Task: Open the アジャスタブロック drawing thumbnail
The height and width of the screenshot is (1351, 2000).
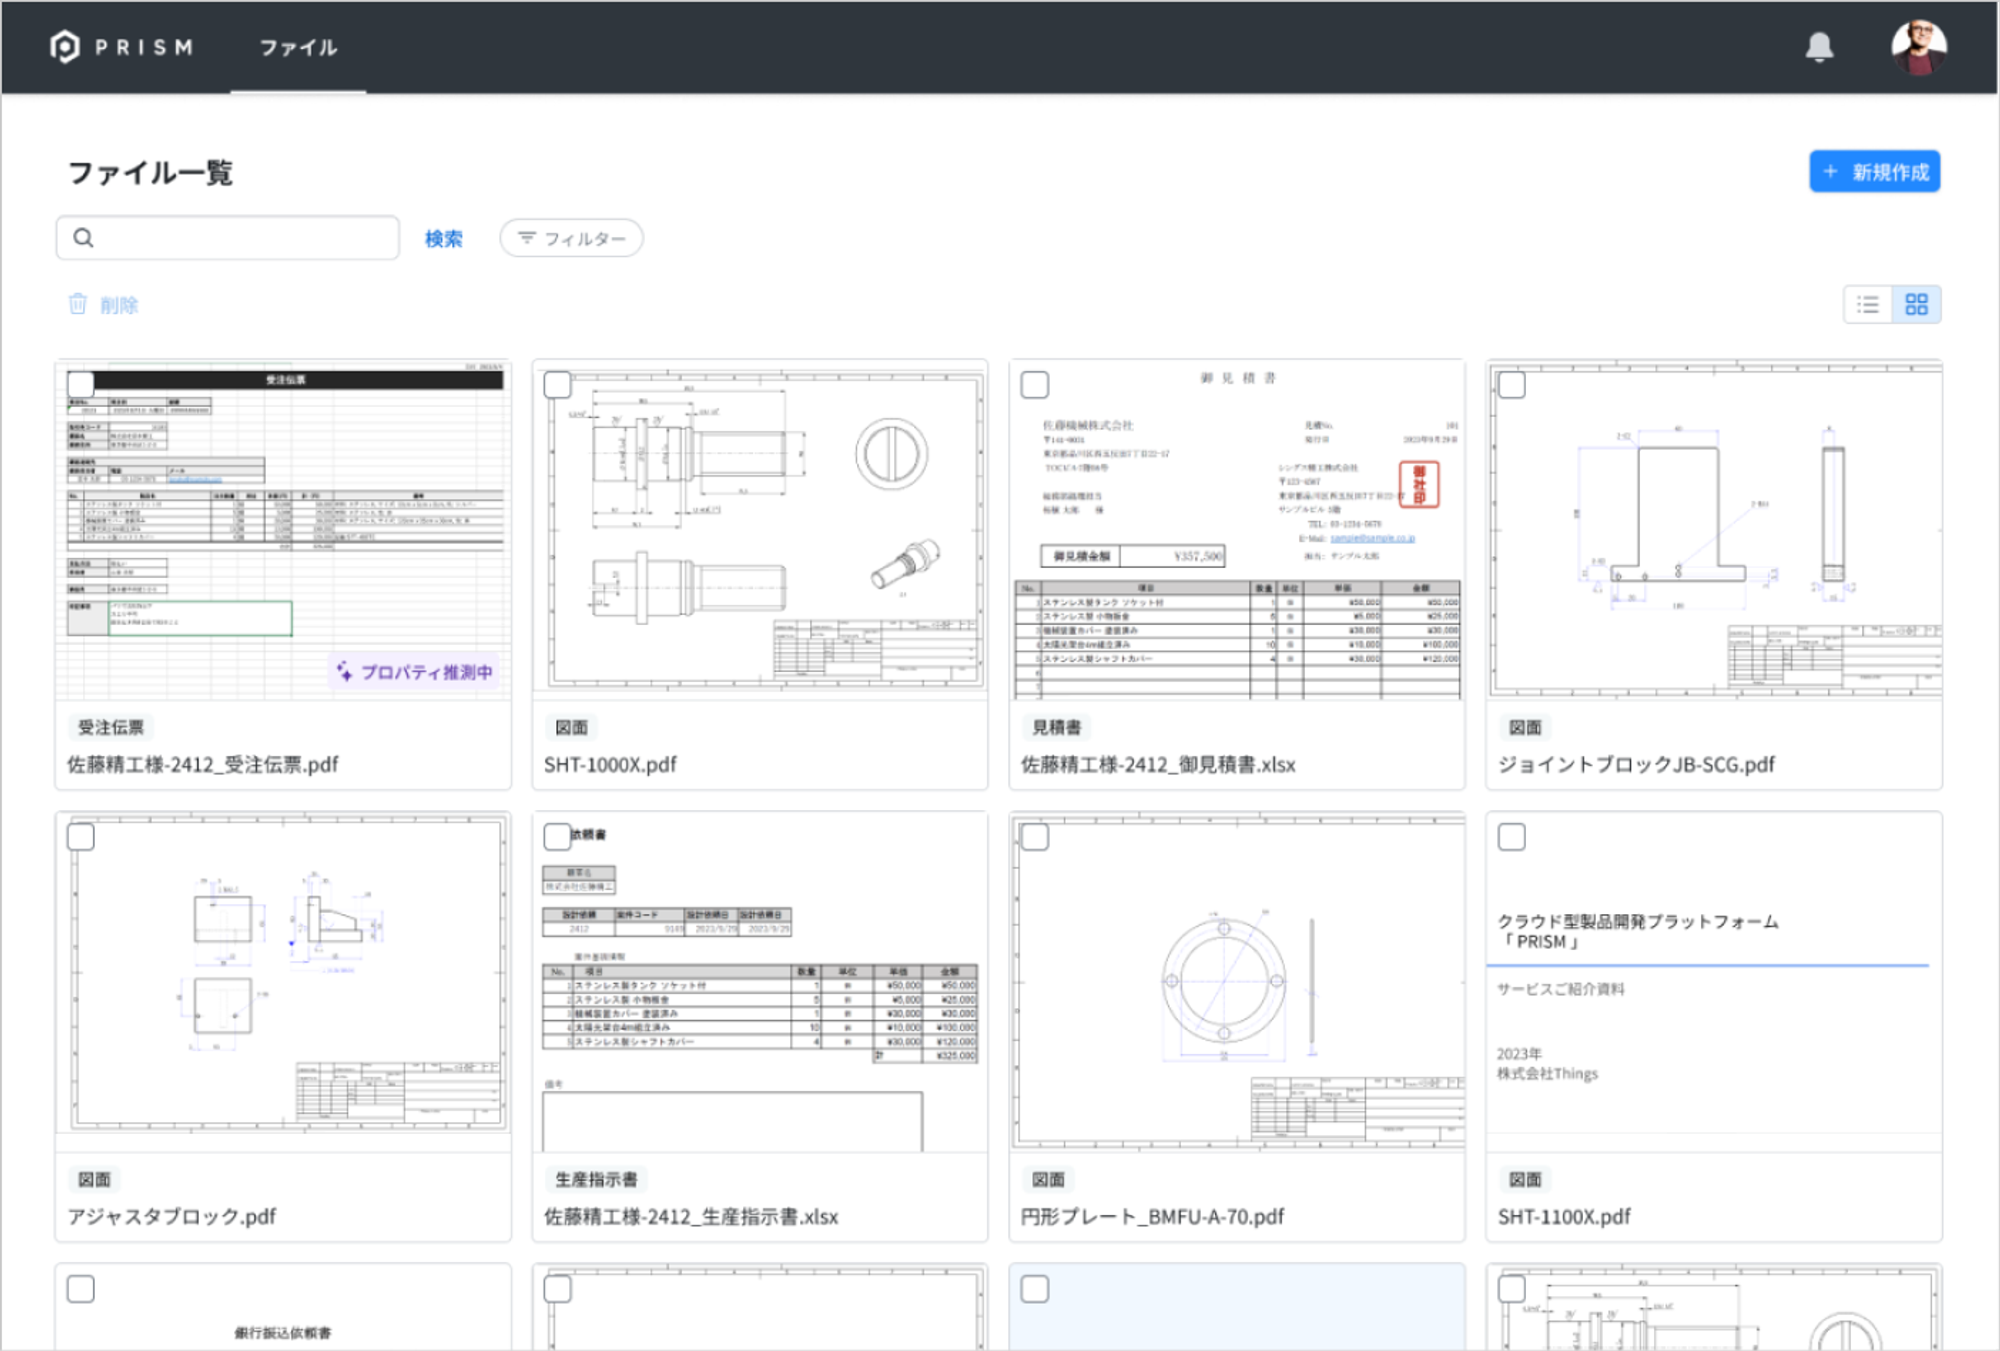Action: (283, 982)
